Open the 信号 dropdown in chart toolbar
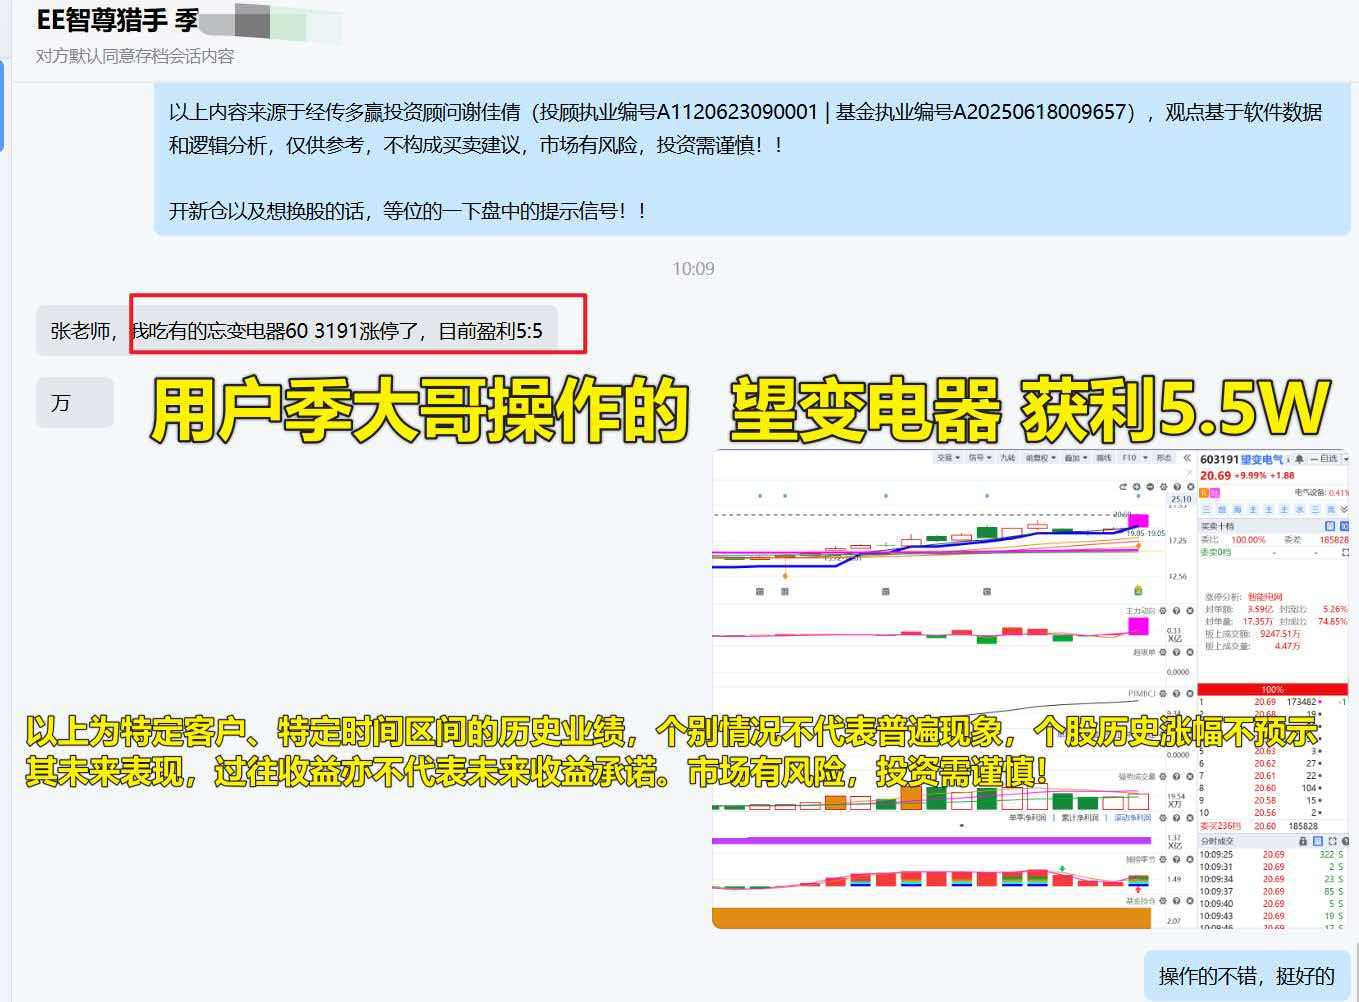Screen dimensions: 1359x1002 [977, 458]
